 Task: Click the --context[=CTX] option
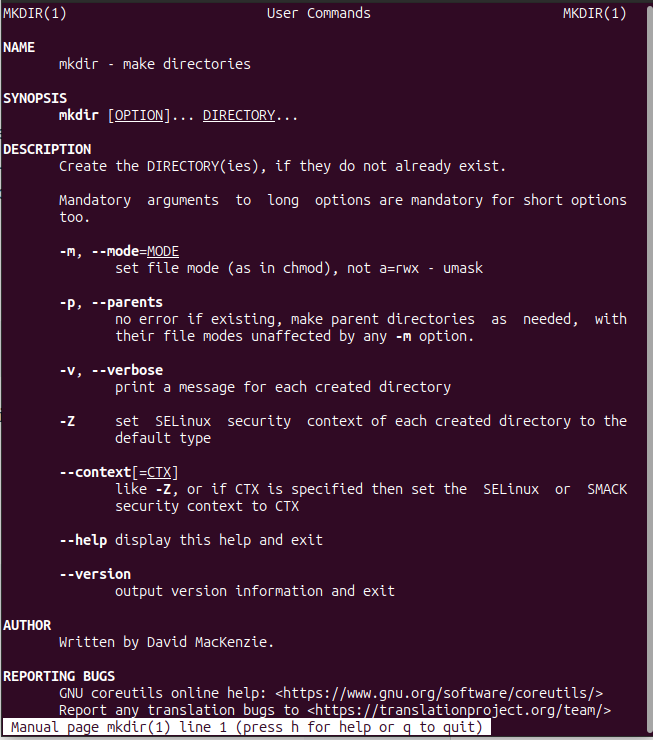(x=119, y=472)
